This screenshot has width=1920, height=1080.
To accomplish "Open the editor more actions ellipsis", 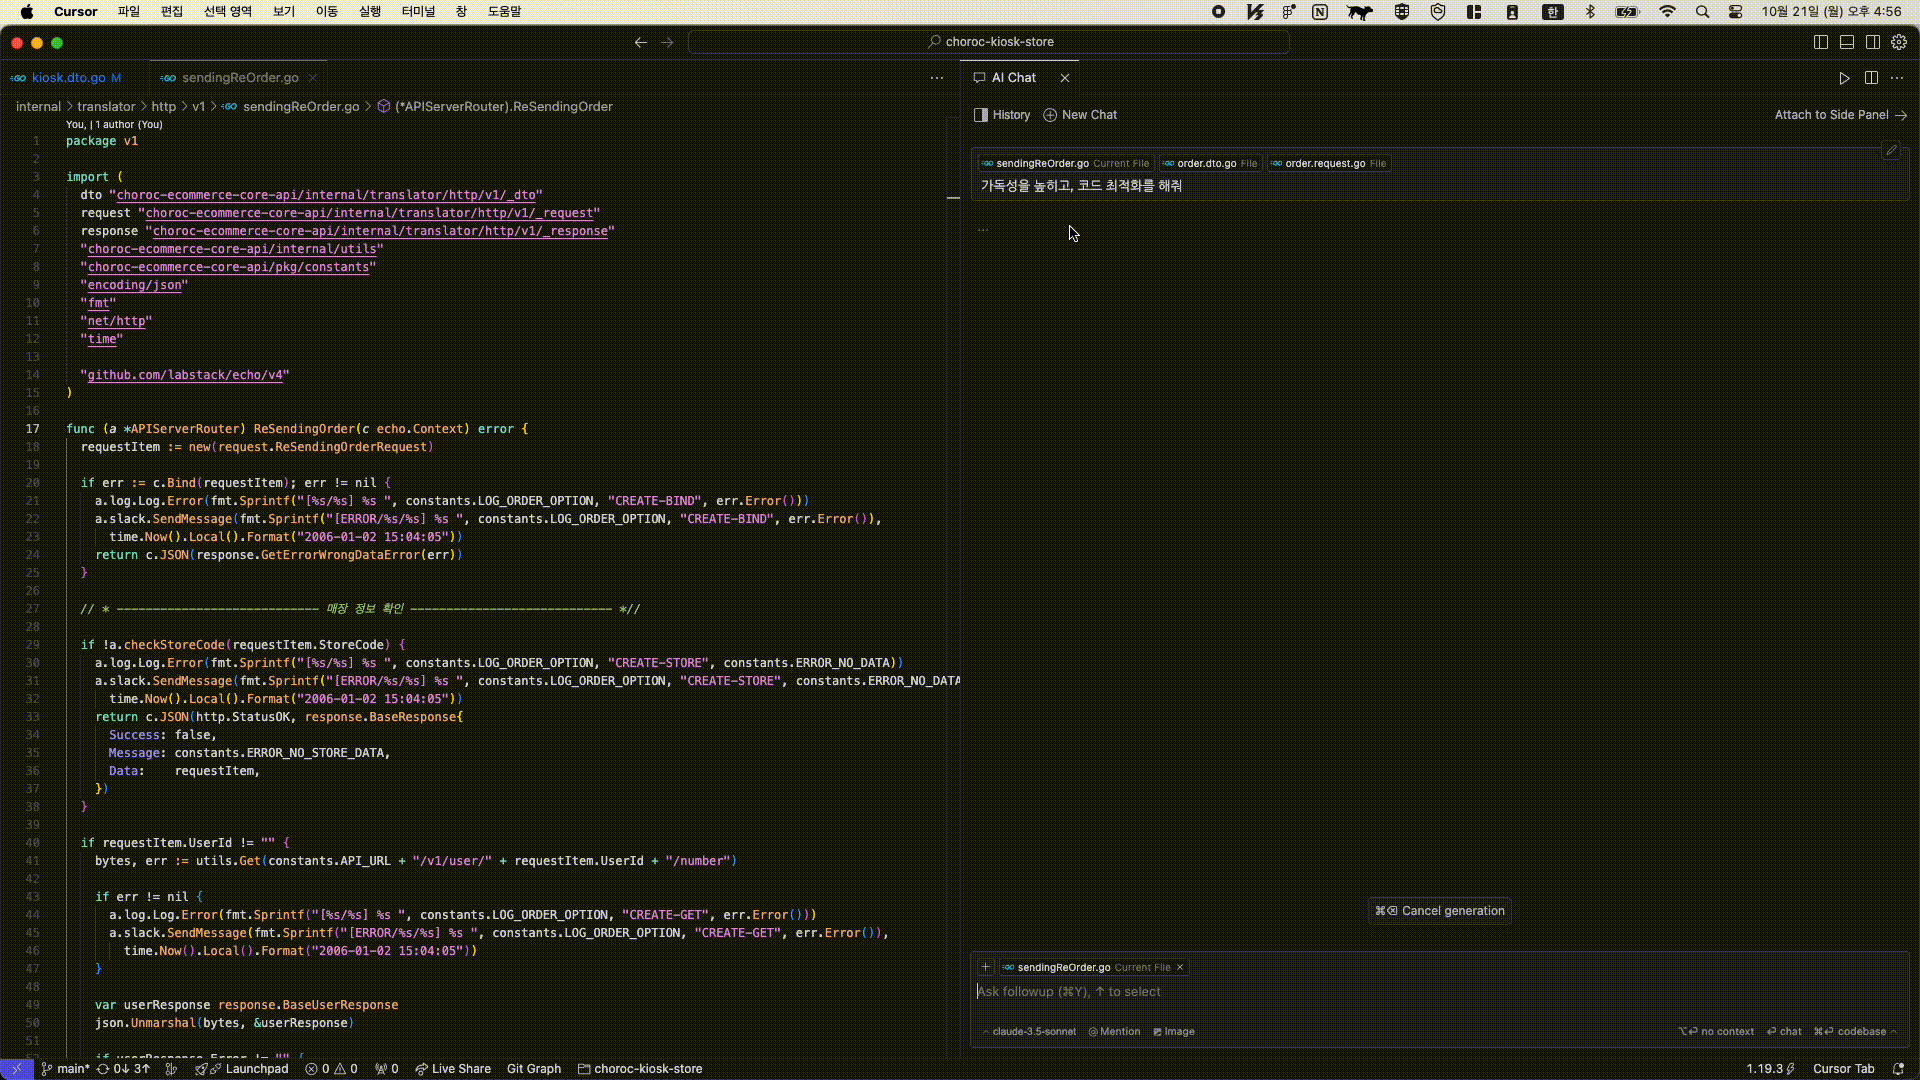I will point(936,78).
